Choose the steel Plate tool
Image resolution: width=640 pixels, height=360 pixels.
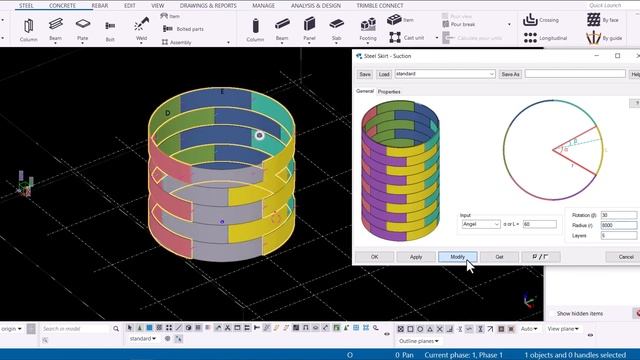[x=82, y=29]
